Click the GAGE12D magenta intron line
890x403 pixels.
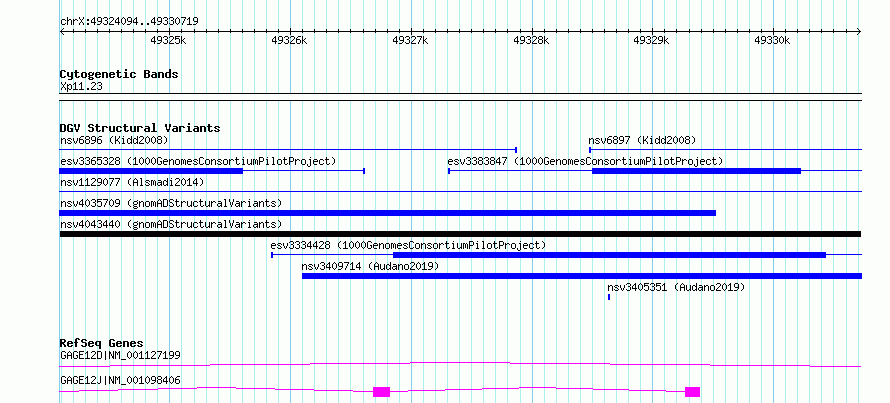tap(460, 364)
